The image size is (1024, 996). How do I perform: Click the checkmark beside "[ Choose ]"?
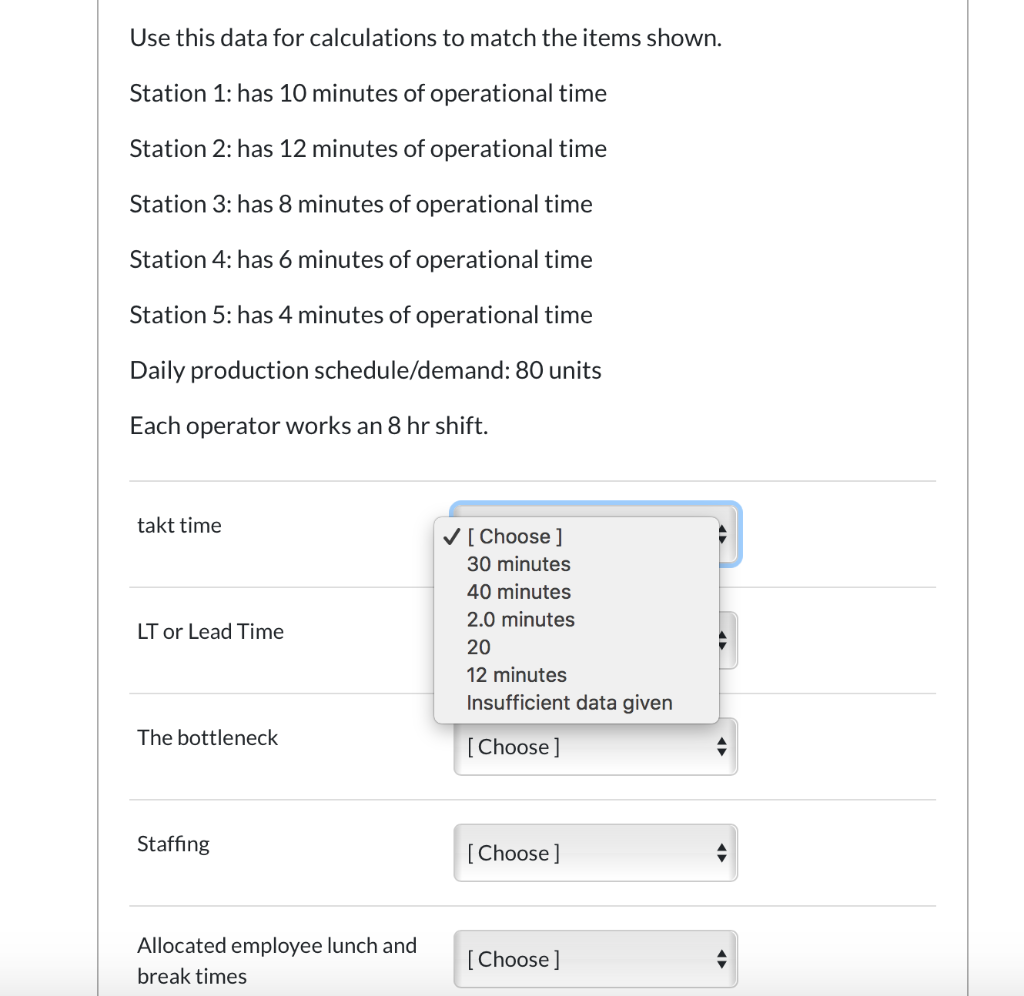(x=449, y=535)
